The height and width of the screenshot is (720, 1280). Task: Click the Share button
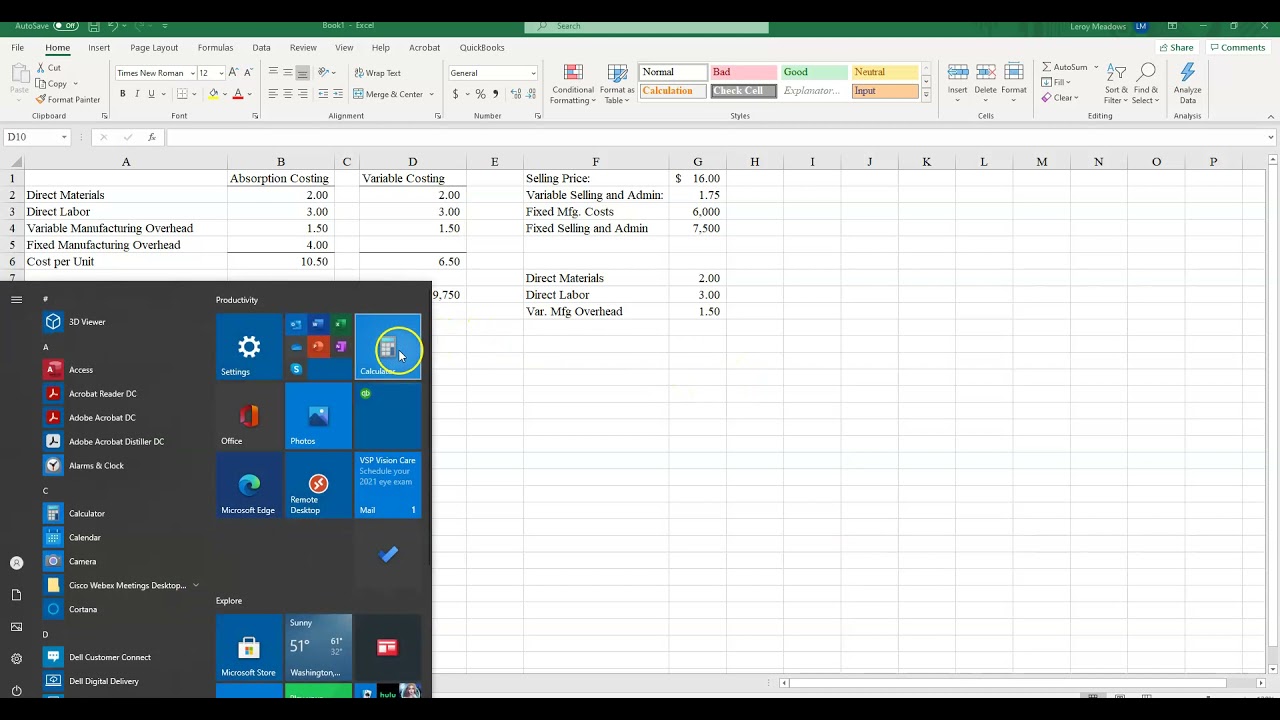tap(1176, 47)
